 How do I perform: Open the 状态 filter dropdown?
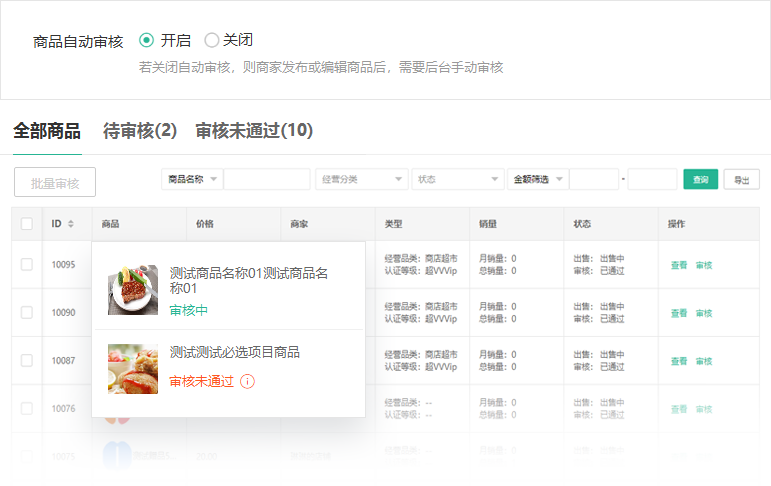click(458, 179)
